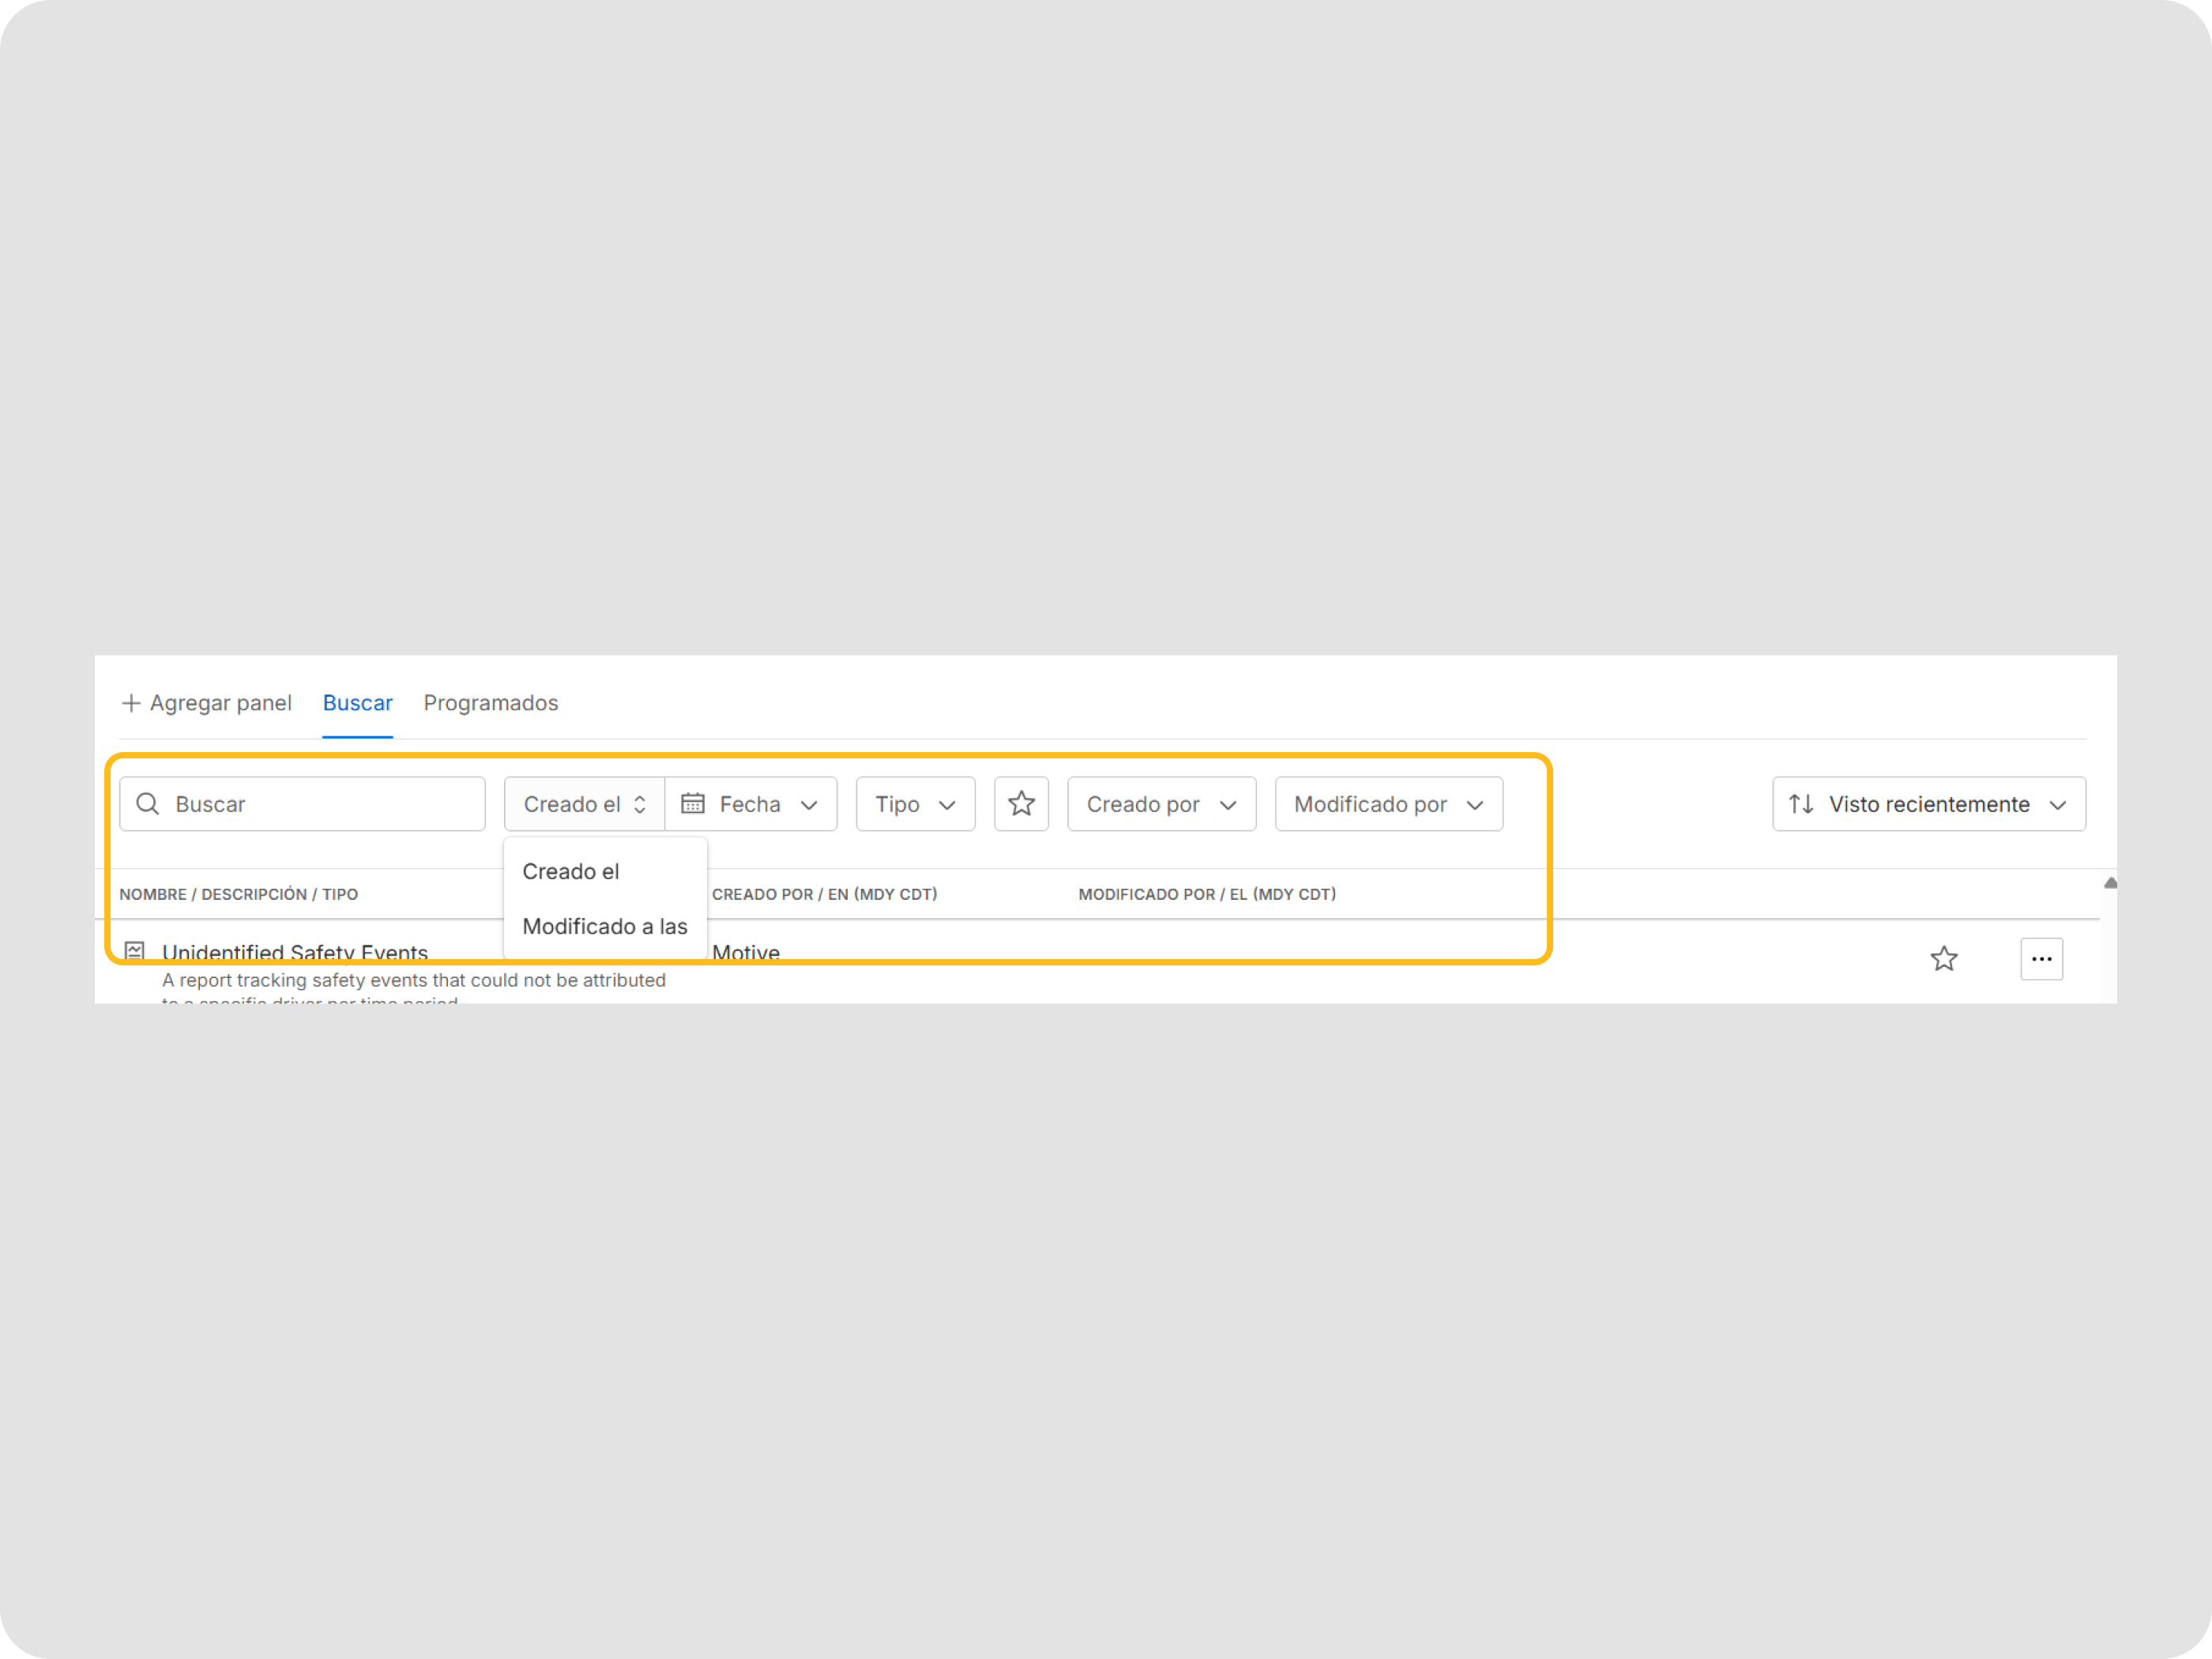Click the magnifying glass search icon

click(147, 804)
